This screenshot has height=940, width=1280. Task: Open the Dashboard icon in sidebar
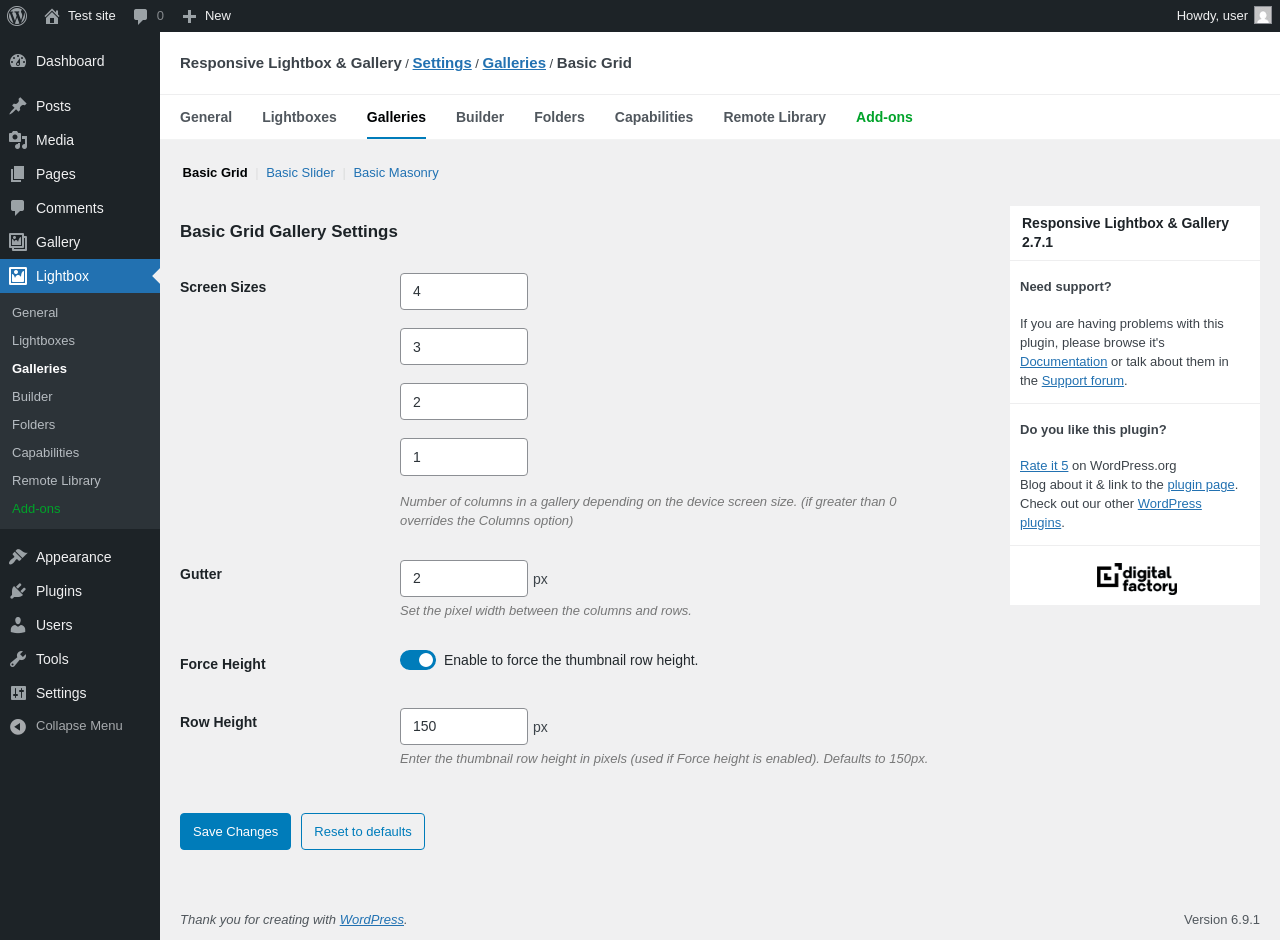[x=18, y=61]
